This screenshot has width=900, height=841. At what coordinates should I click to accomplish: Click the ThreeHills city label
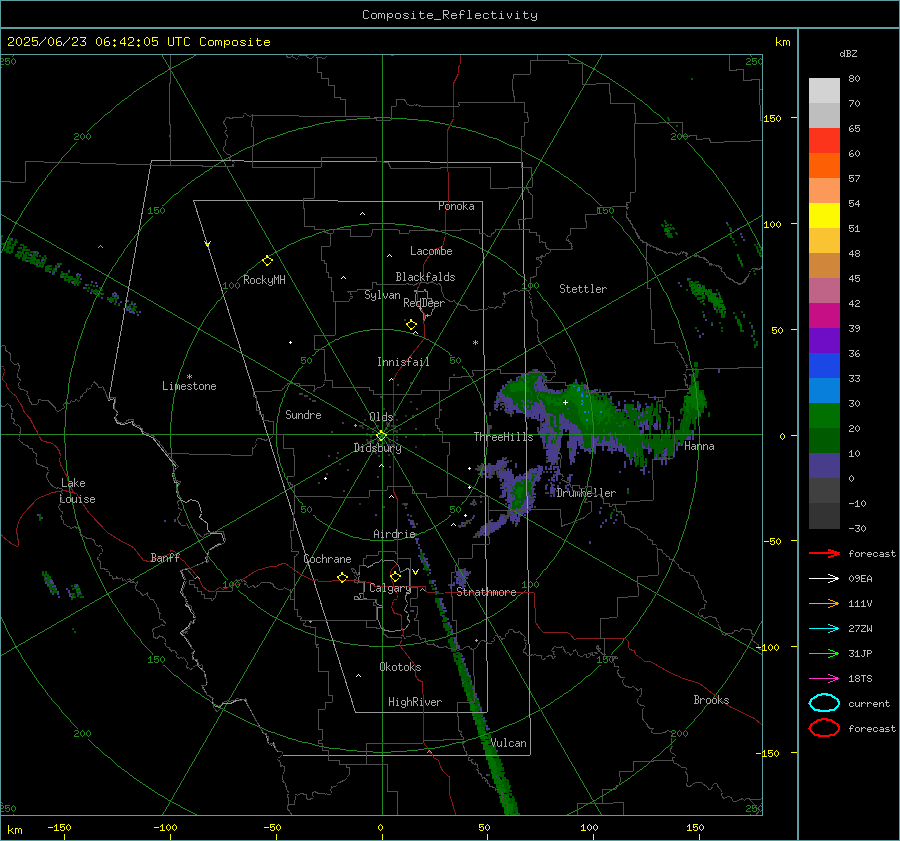pyautogui.click(x=503, y=437)
